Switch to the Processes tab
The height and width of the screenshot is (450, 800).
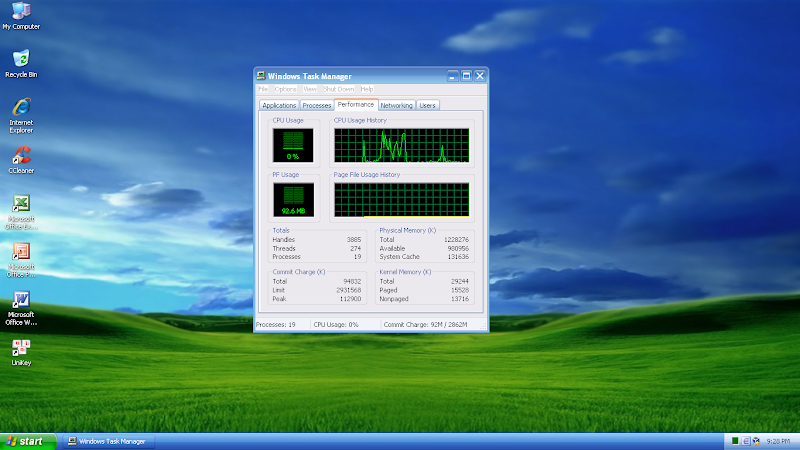317,105
